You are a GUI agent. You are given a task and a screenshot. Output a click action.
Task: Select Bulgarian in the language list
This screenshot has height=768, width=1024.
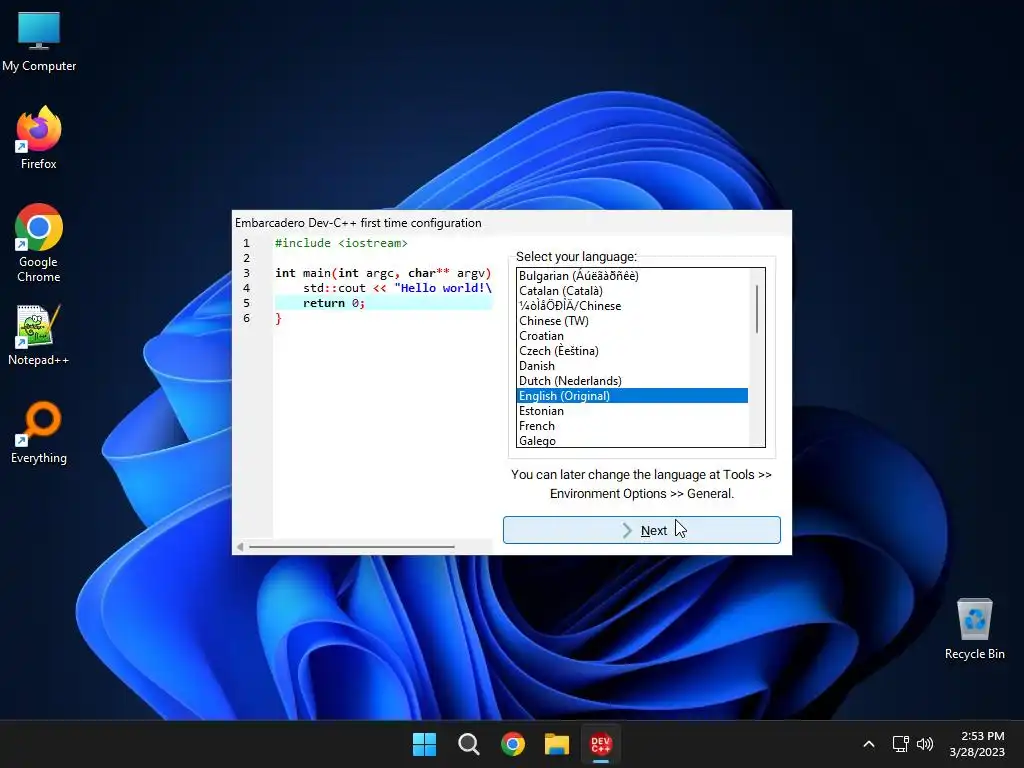click(632, 276)
